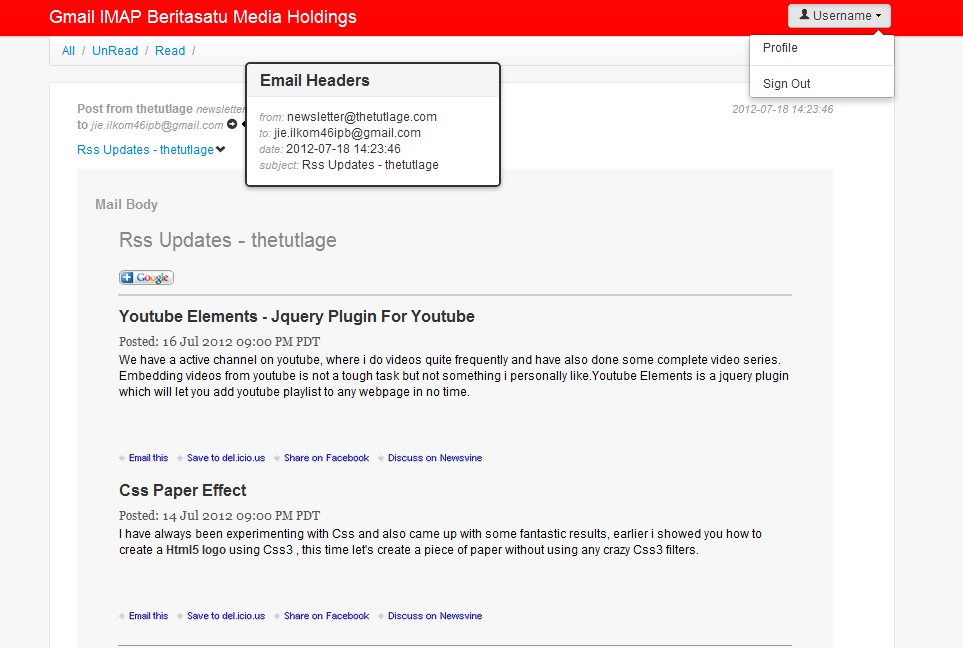Click the arrow icon after recipient address
This screenshot has width=963, height=648.
coord(232,124)
